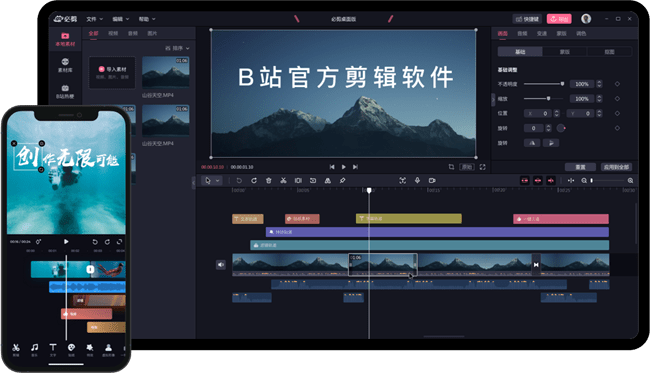Open the 快捷键 shortcuts button

coord(527,19)
